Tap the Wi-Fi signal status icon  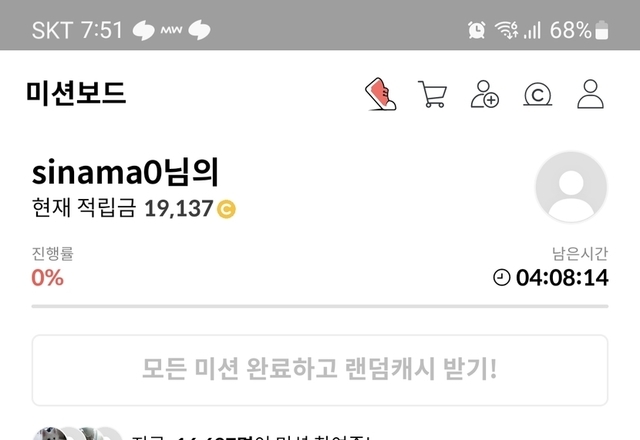(507, 30)
